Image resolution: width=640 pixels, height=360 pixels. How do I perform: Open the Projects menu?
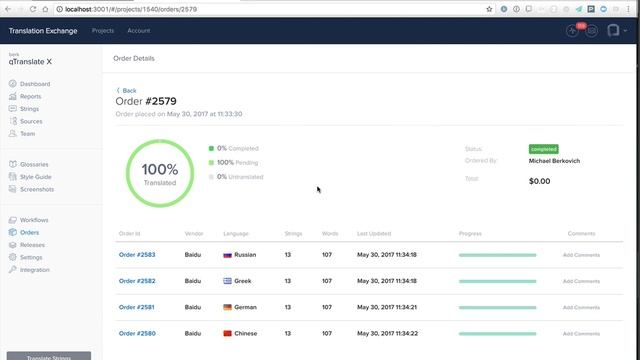(x=103, y=31)
